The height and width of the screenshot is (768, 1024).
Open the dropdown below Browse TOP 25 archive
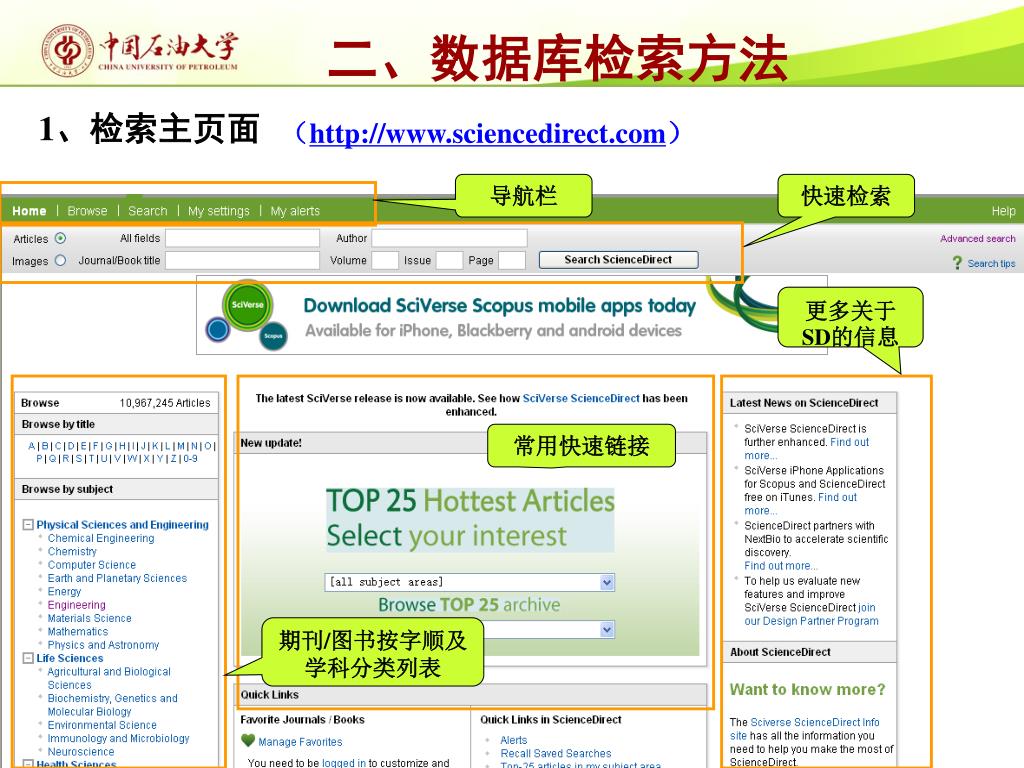(607, 630)
